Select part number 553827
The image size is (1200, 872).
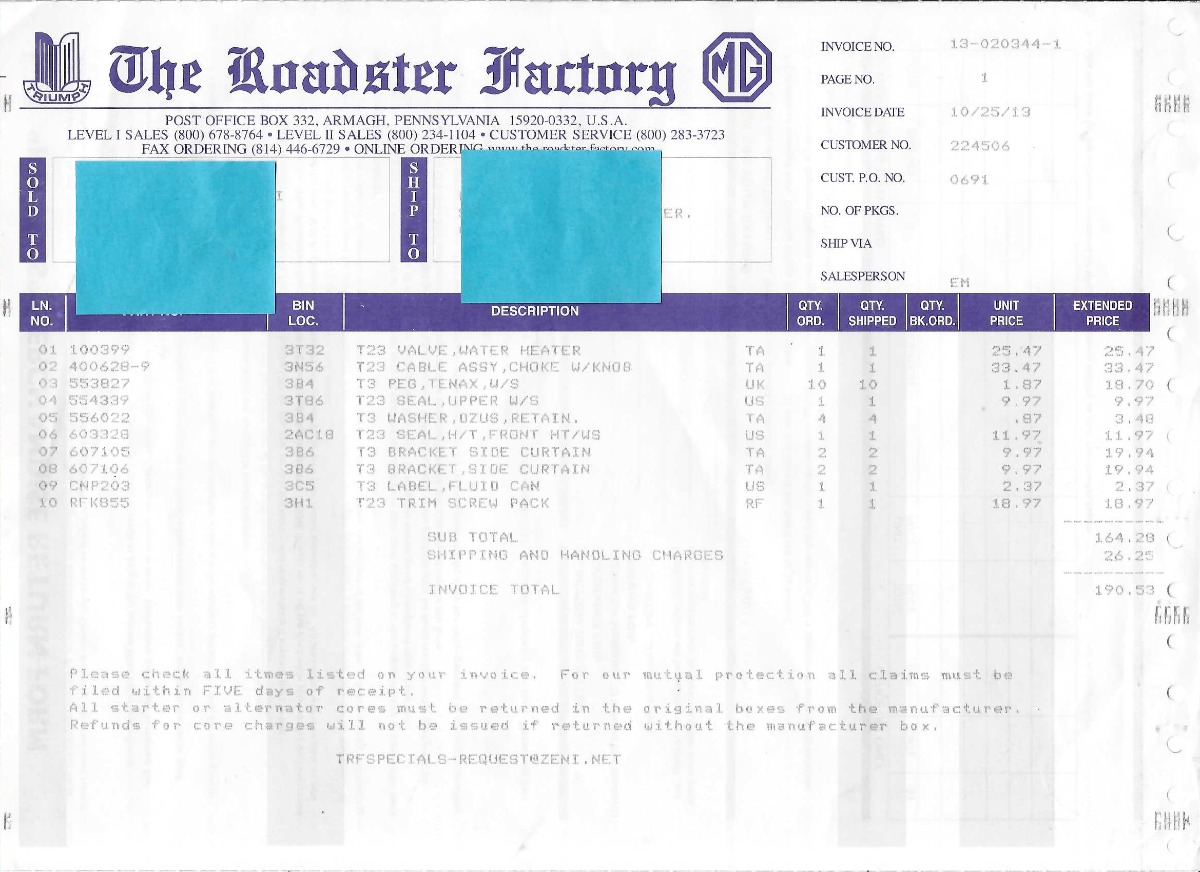pos(99,384)
